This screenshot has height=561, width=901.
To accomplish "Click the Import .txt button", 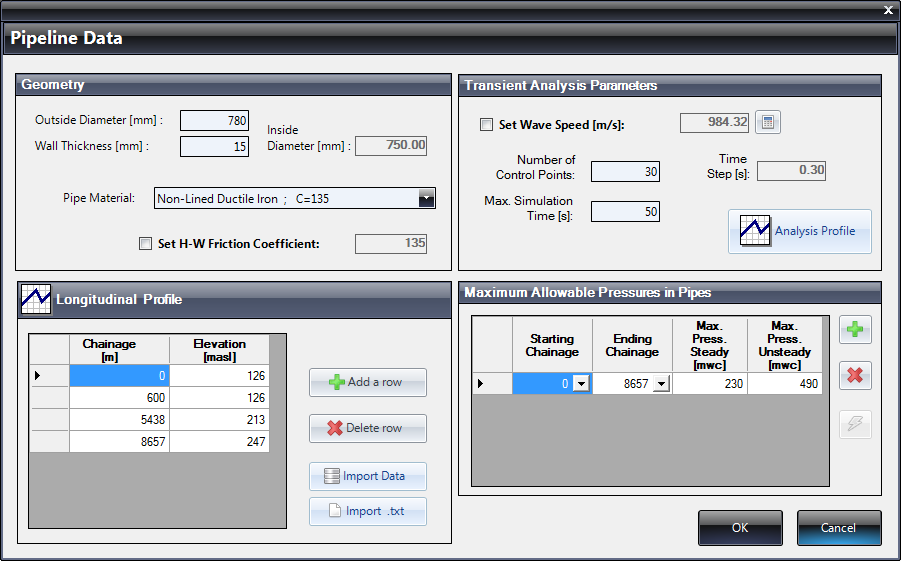I will (x=367, y=511).
